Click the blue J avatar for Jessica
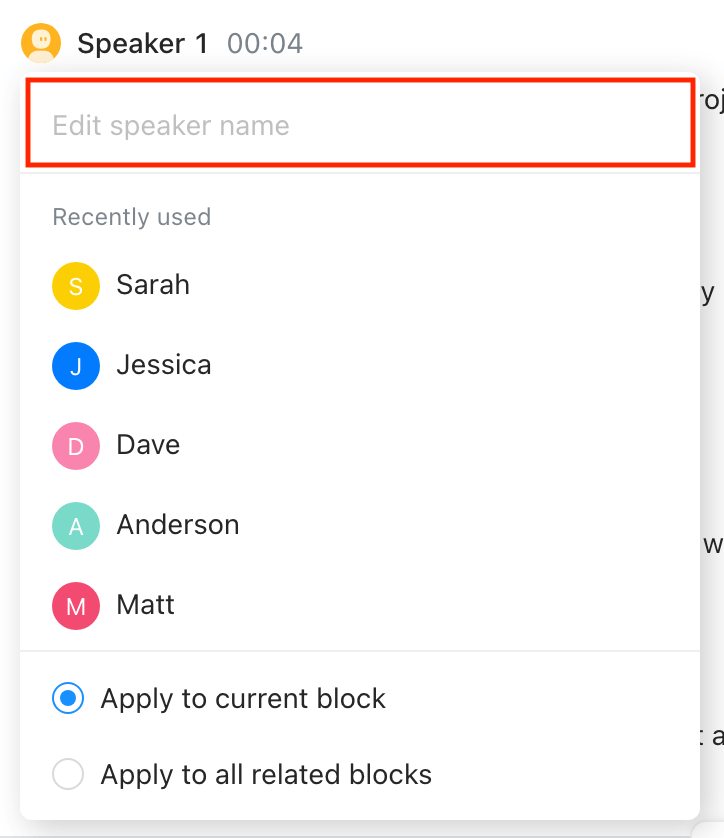The width and height of the screenshot is (724, 838). click(76, 365)
